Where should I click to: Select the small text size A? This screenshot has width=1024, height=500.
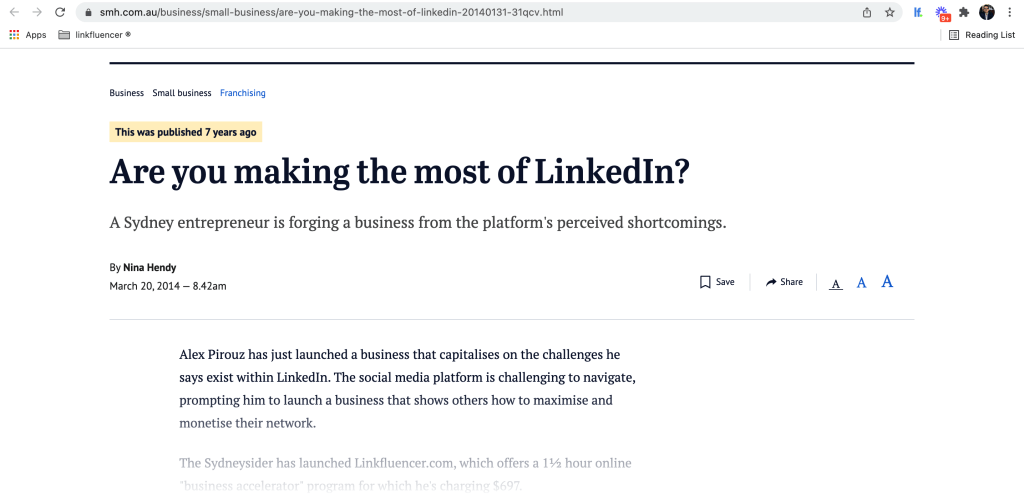(836, 284)
